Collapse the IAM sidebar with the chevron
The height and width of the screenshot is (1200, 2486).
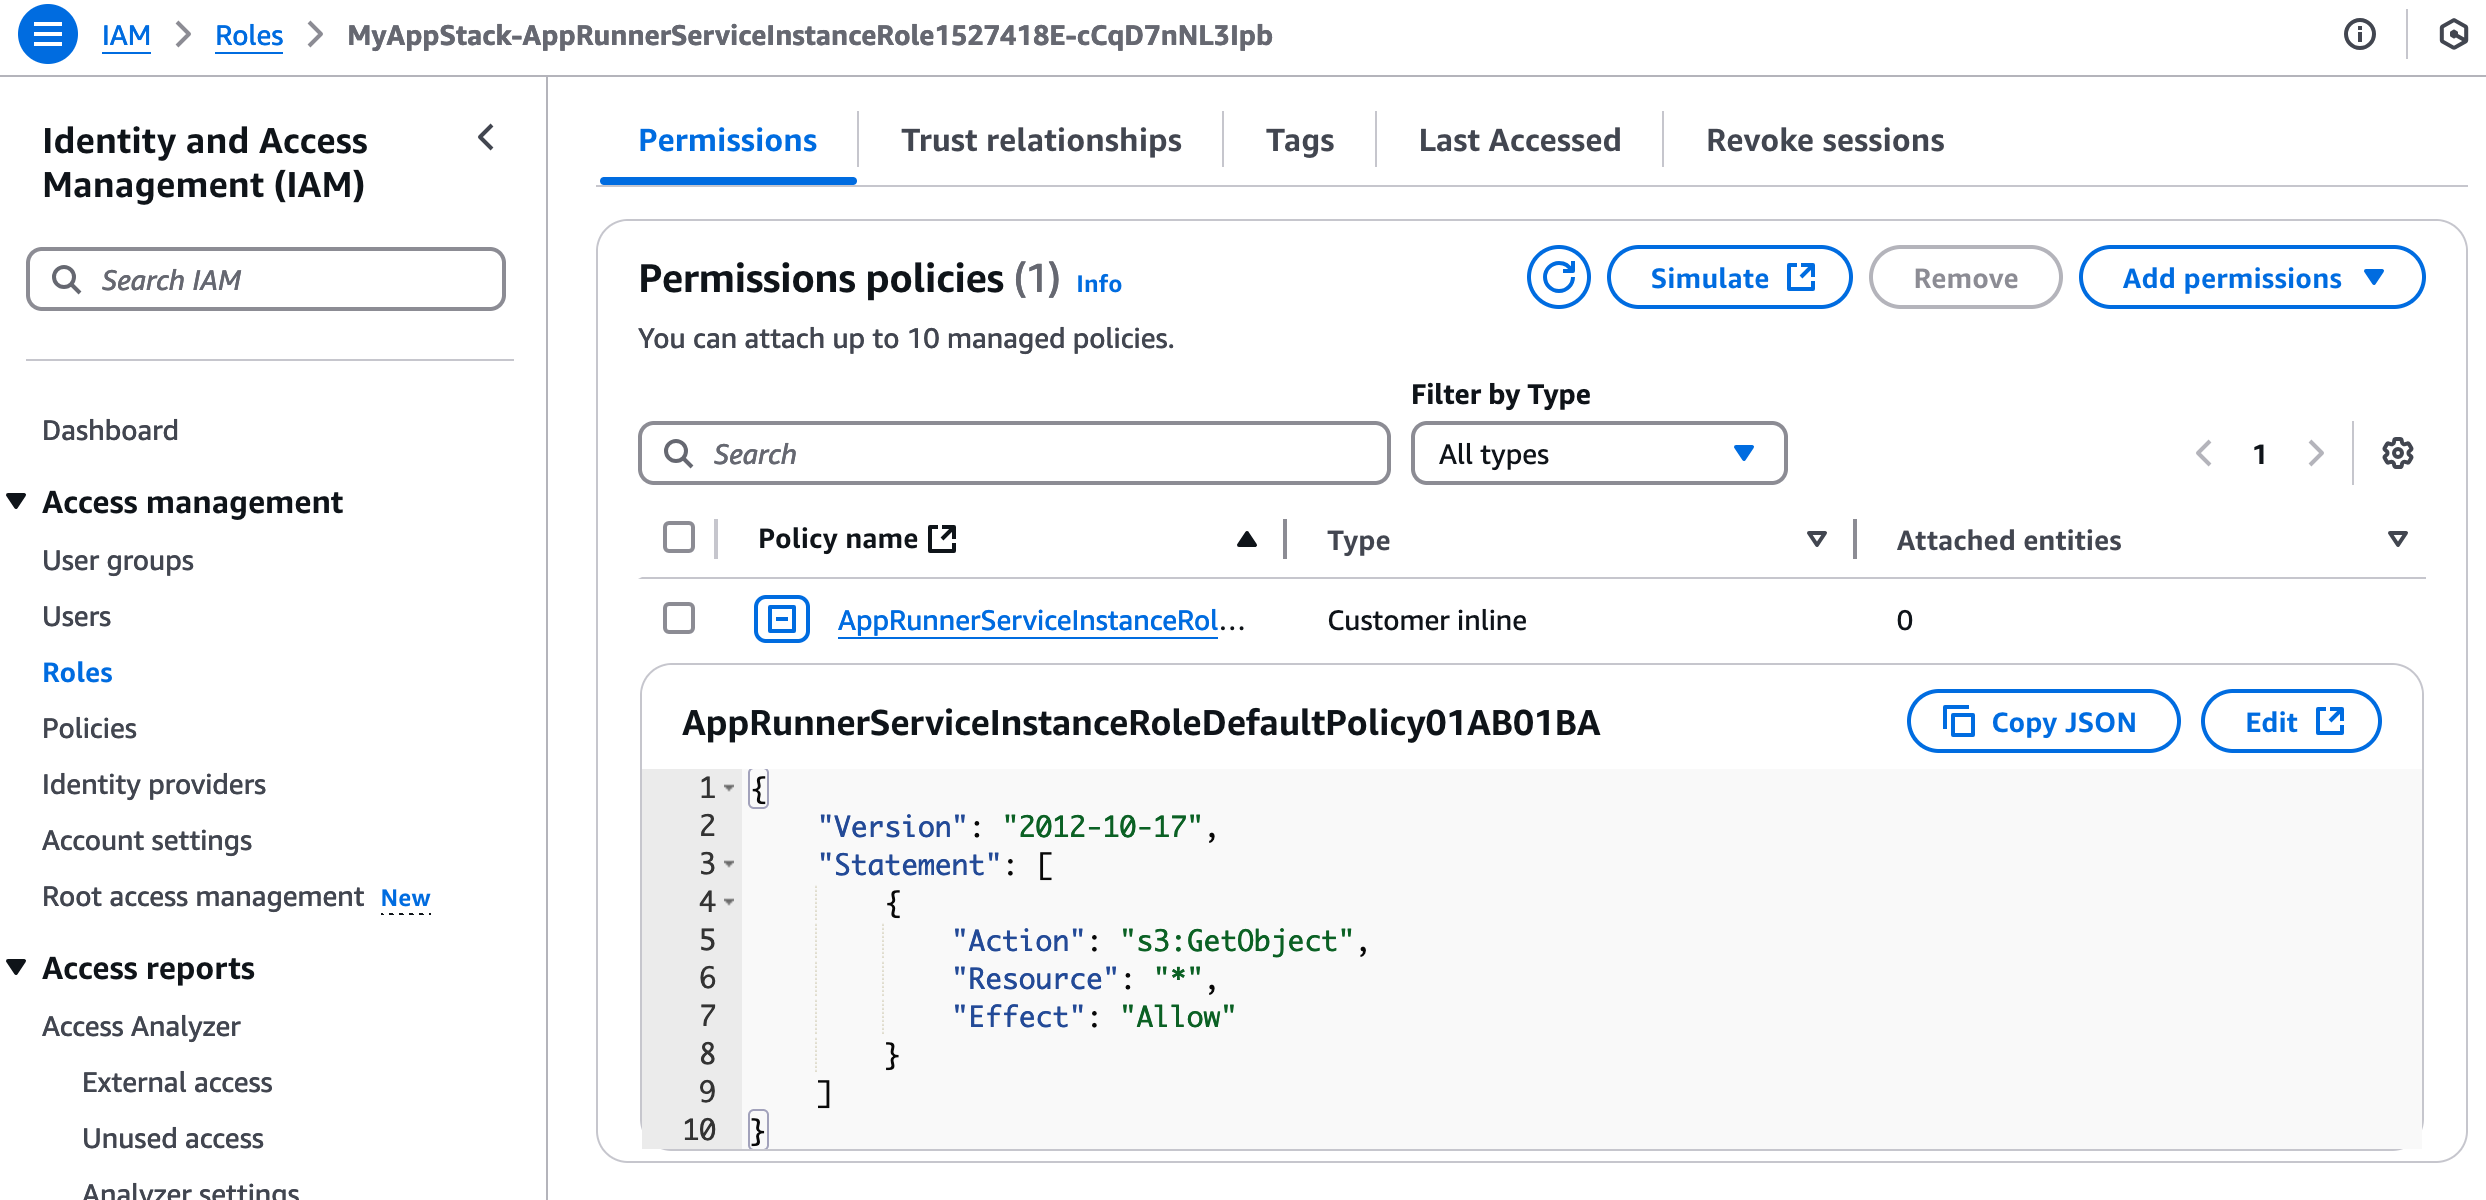click(x=487, y=138)
